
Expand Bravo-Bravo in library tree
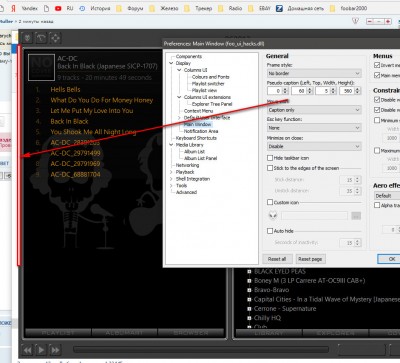[249, 290]
